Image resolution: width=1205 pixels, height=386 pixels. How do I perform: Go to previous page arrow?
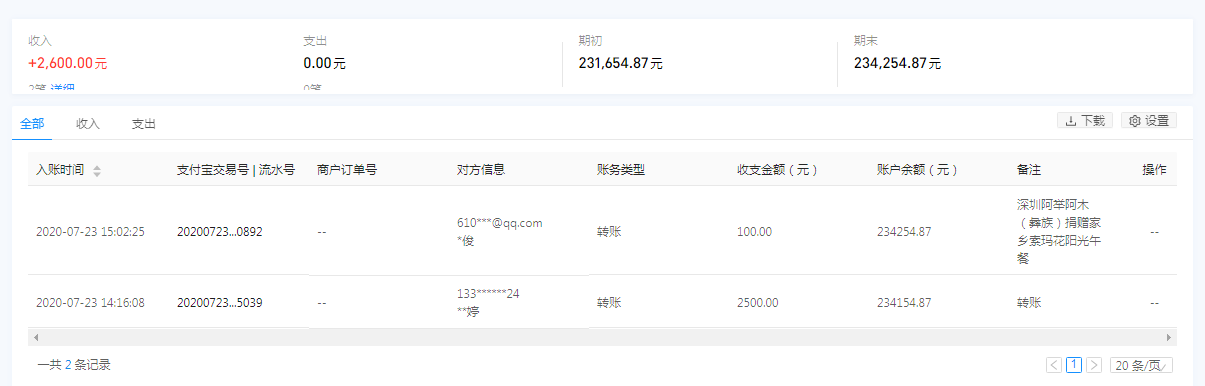coord(1054,365)
